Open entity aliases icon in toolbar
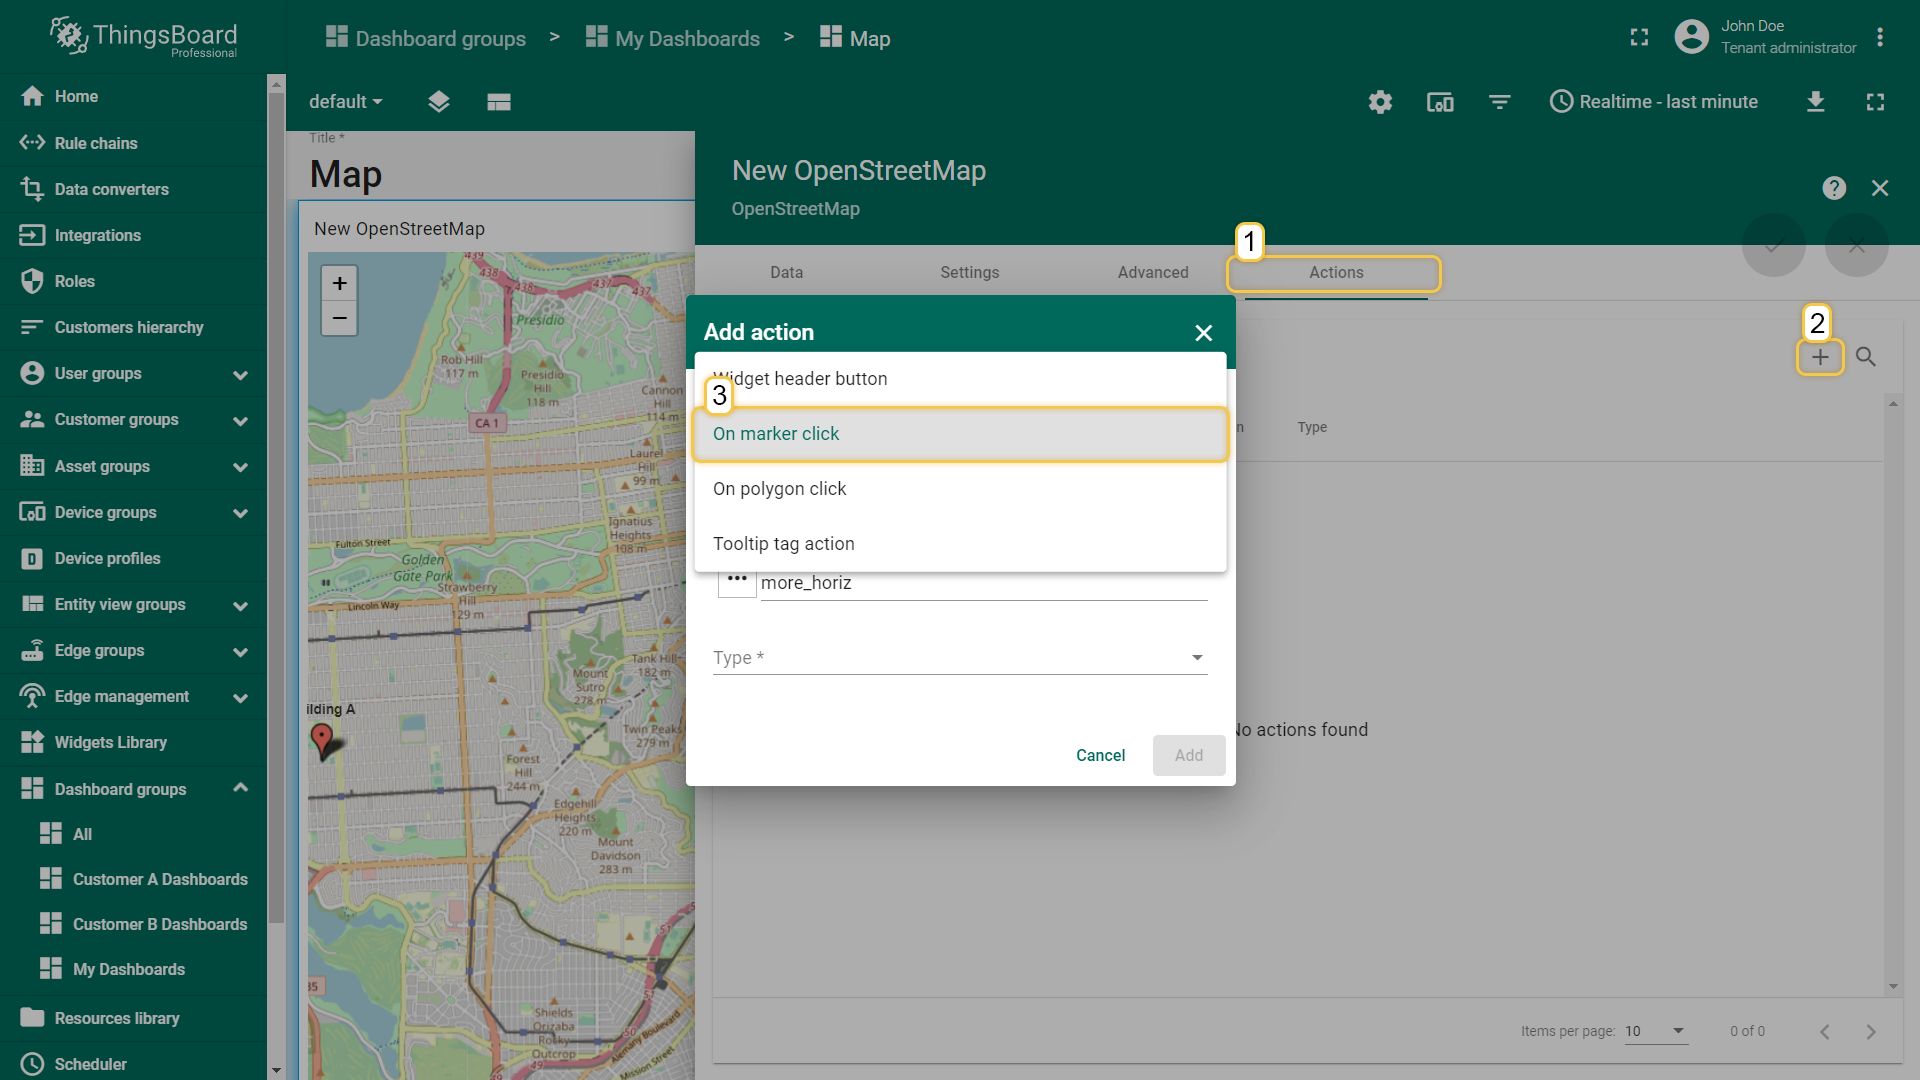Image resolution: width=1920 pixels, height=1080 pixels. [x=1440, y=102]
